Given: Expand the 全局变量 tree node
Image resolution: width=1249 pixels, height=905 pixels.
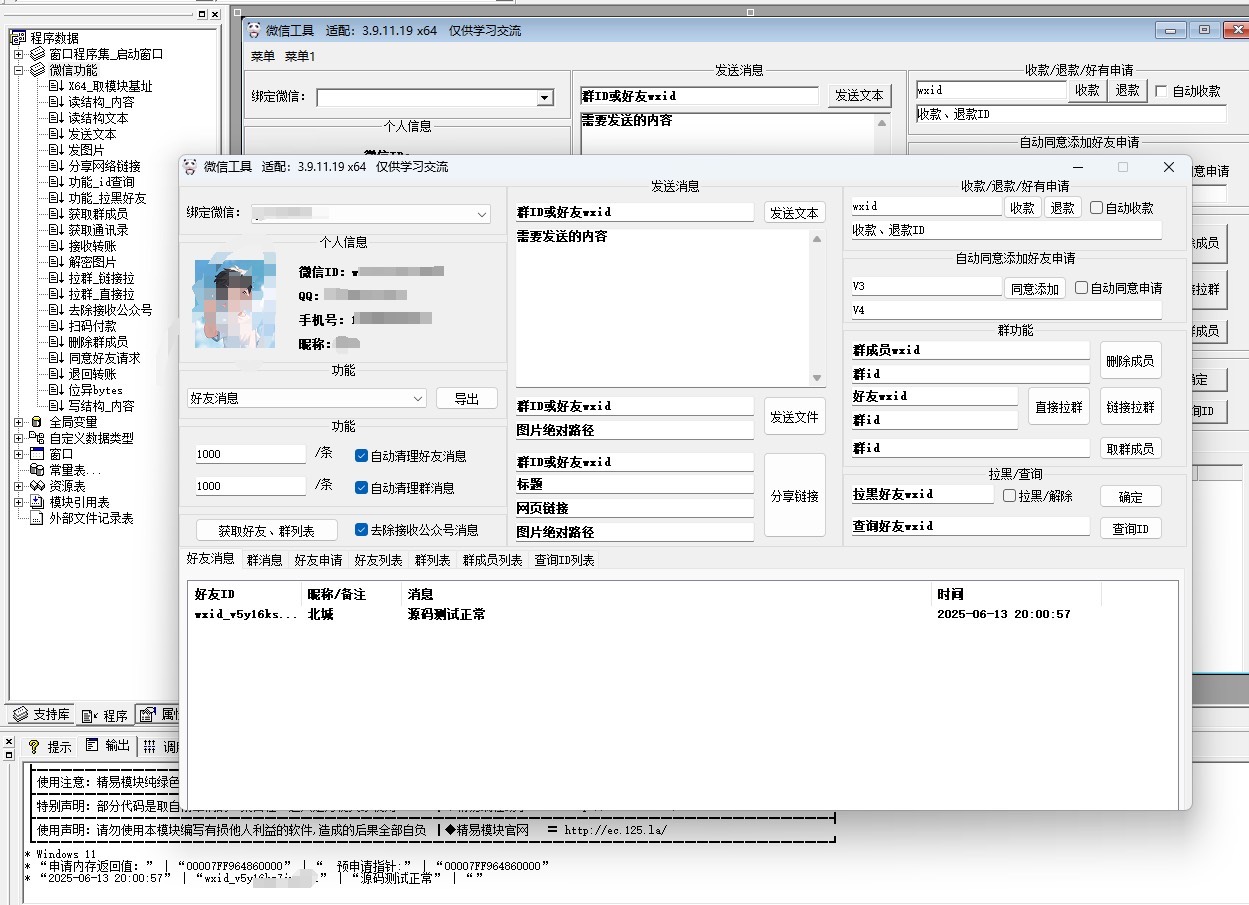Looking at the screenshot, I should [18, 422].
